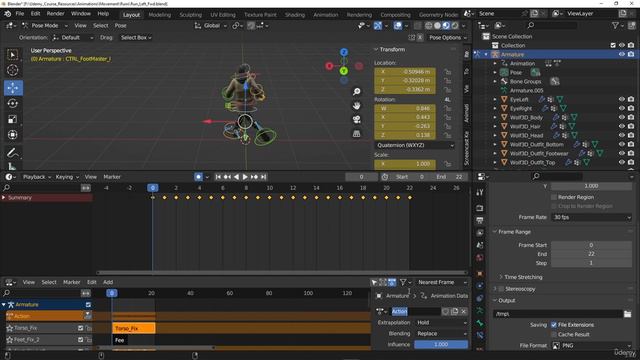The image size is (640, 360).
Task: Open Marker menu in NLA editor
Action: [71, 282]
